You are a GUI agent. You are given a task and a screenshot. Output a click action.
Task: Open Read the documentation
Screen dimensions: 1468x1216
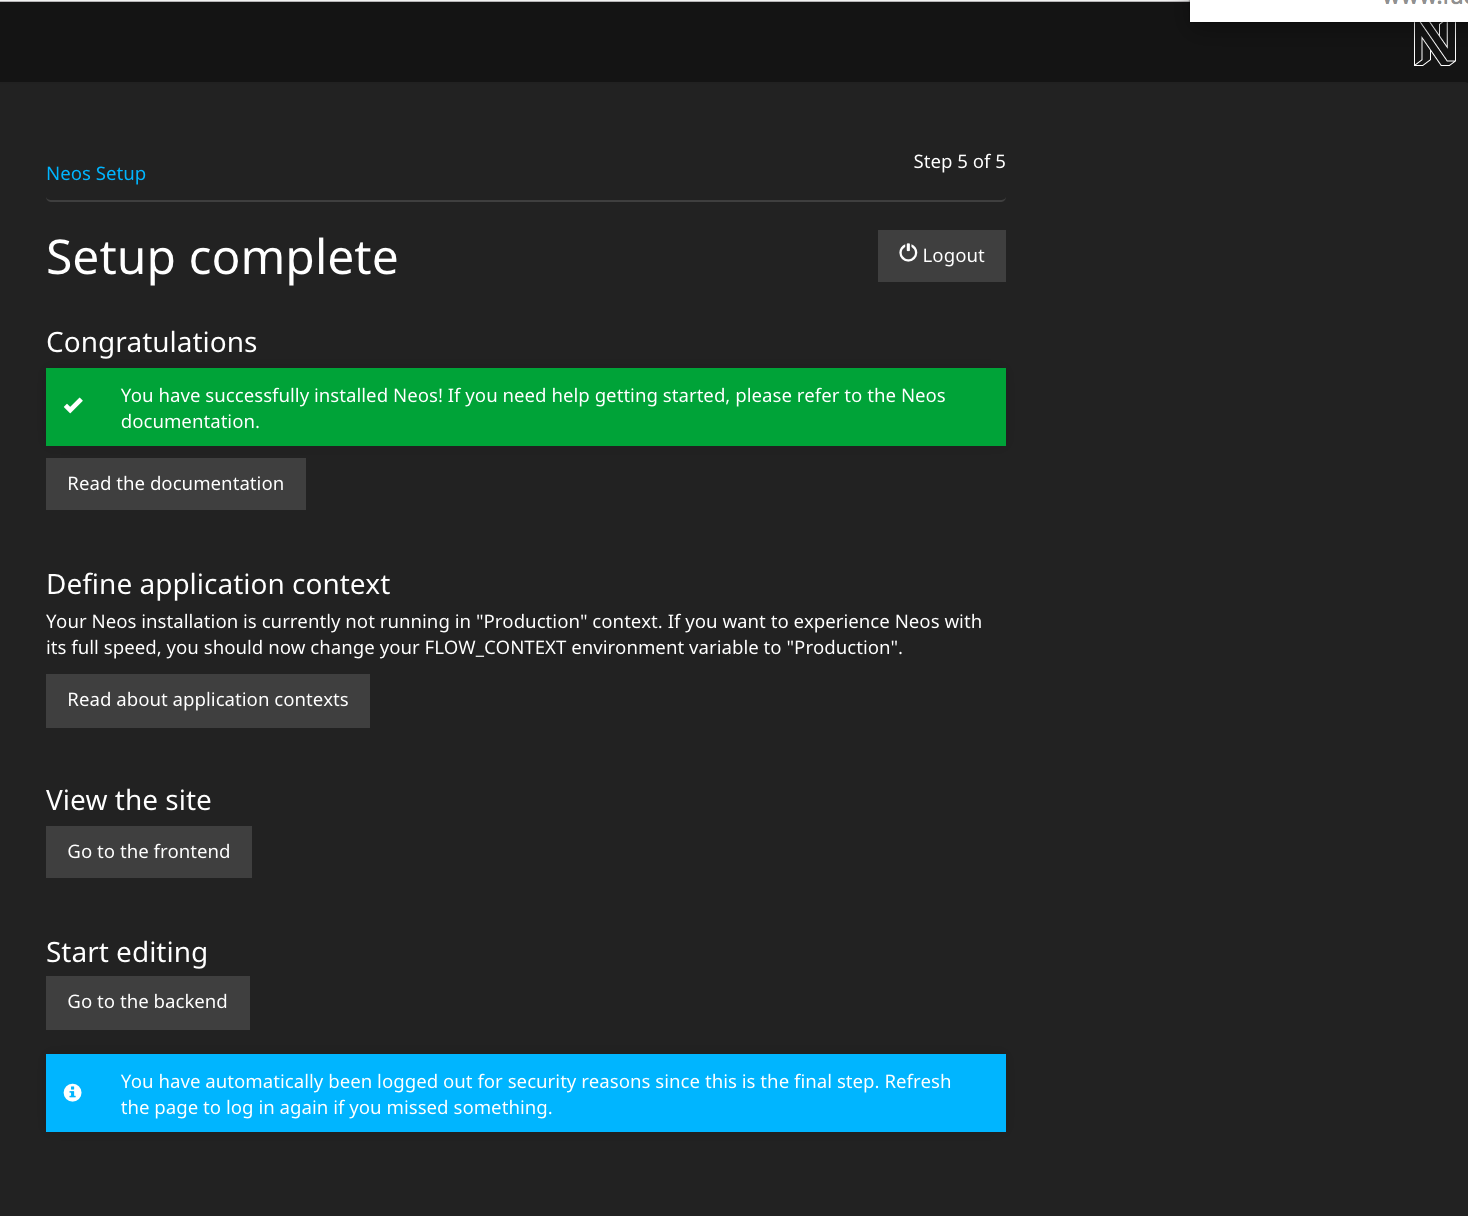[176, 484]
